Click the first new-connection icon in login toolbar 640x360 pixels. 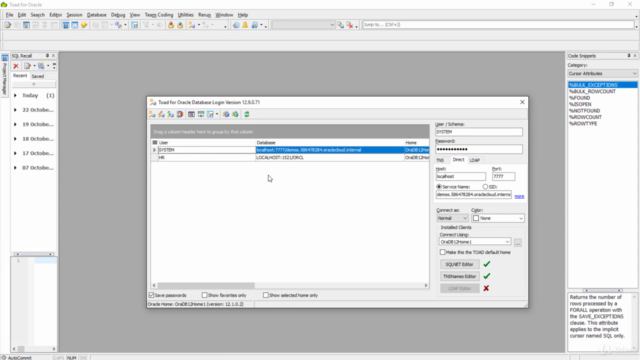coord(152,114)
